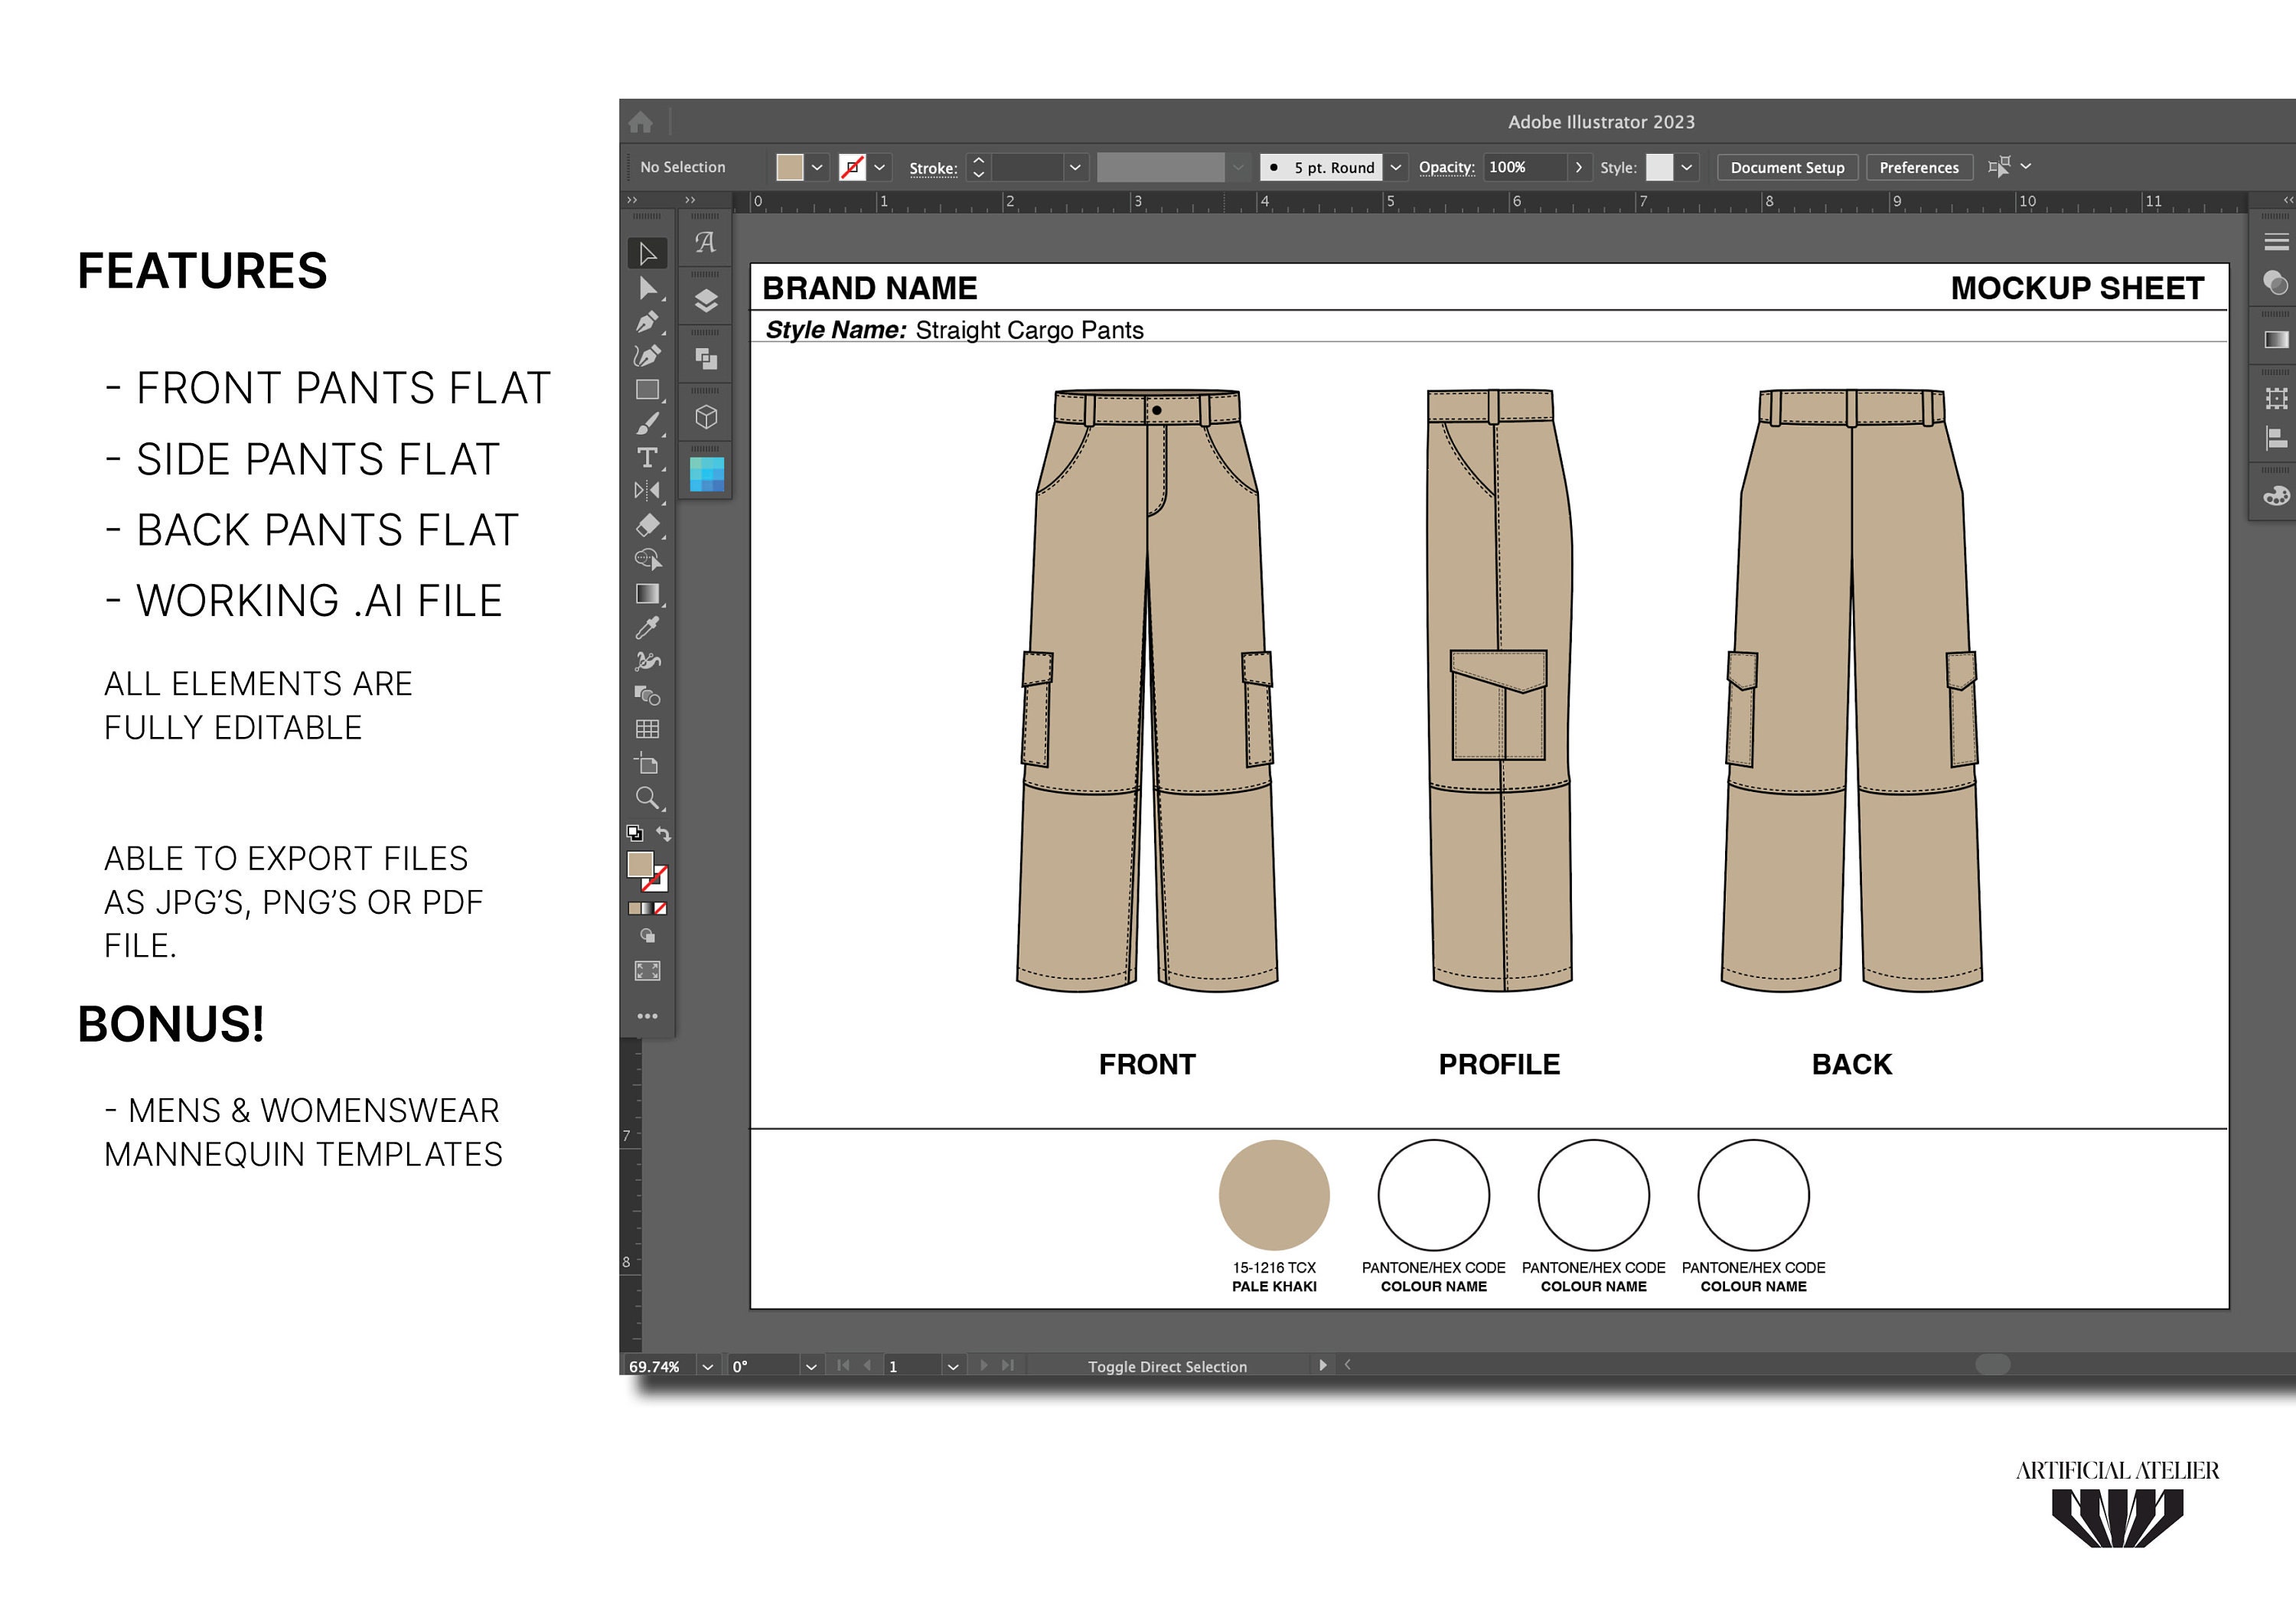The height and width of the screenshot is (1624, 2296).
Task: Select the Selection tool
Action: pos(648,255)
